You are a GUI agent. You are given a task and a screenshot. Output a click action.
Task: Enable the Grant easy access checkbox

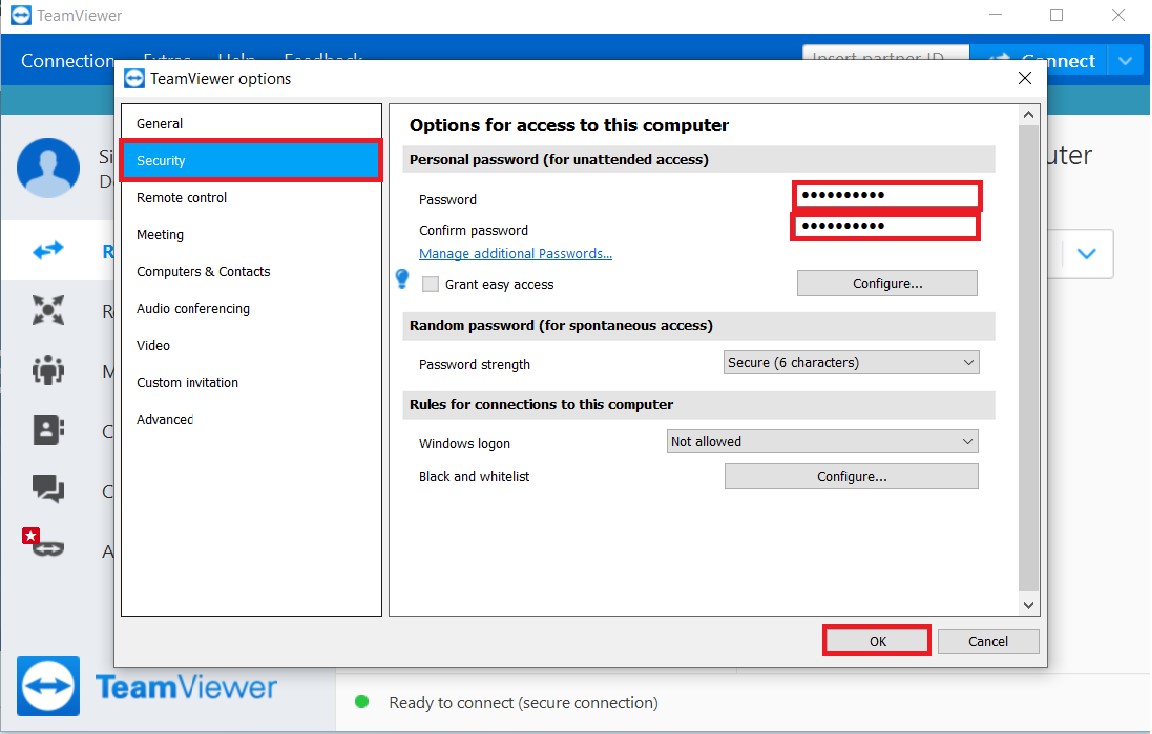[431, 284]
